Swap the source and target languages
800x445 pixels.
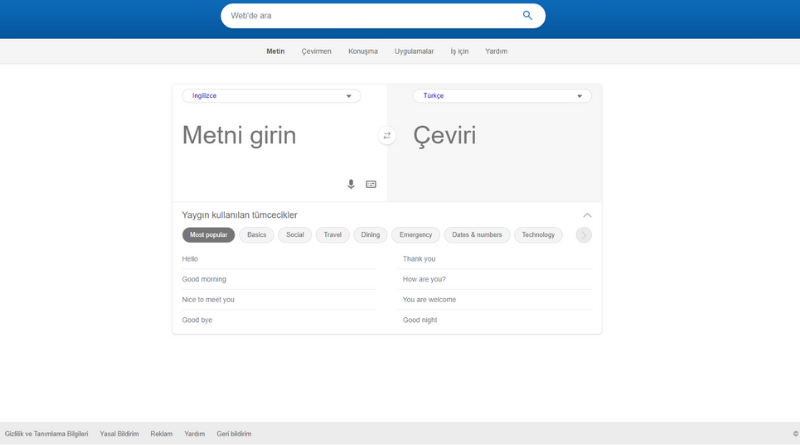coord(387,136)
